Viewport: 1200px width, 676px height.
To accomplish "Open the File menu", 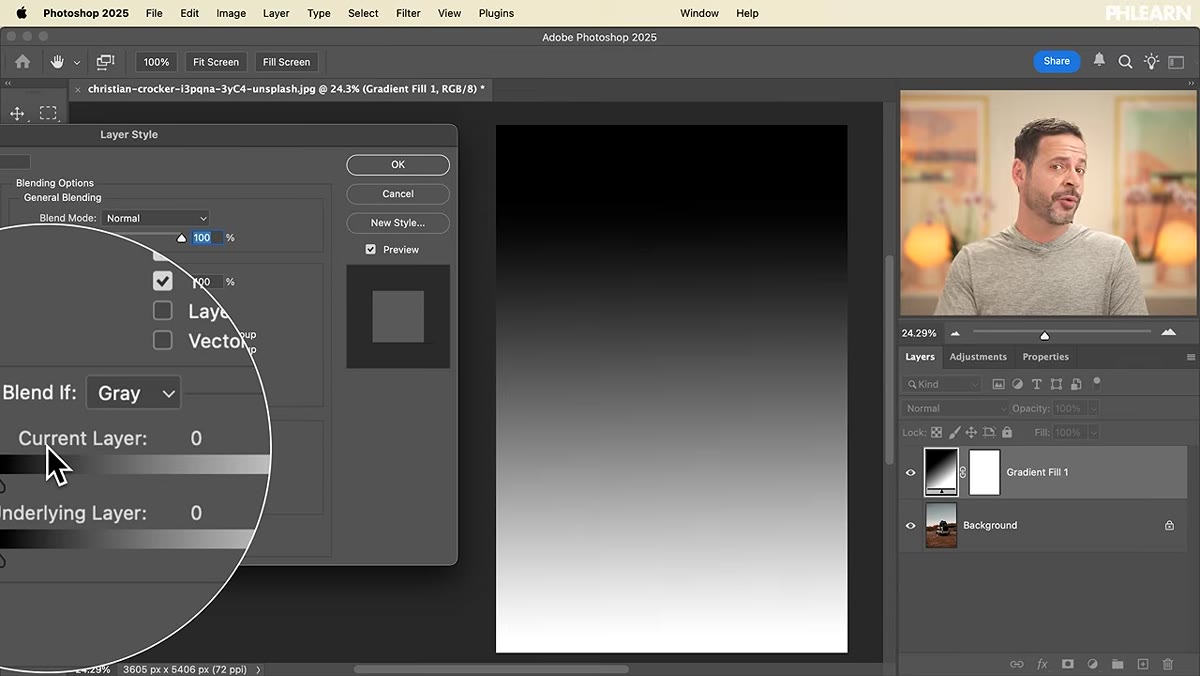I will click(154, 13).
